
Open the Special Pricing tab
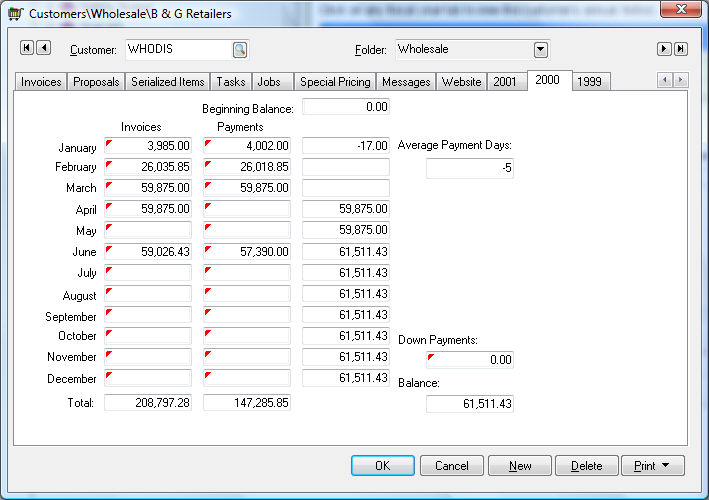335,82
